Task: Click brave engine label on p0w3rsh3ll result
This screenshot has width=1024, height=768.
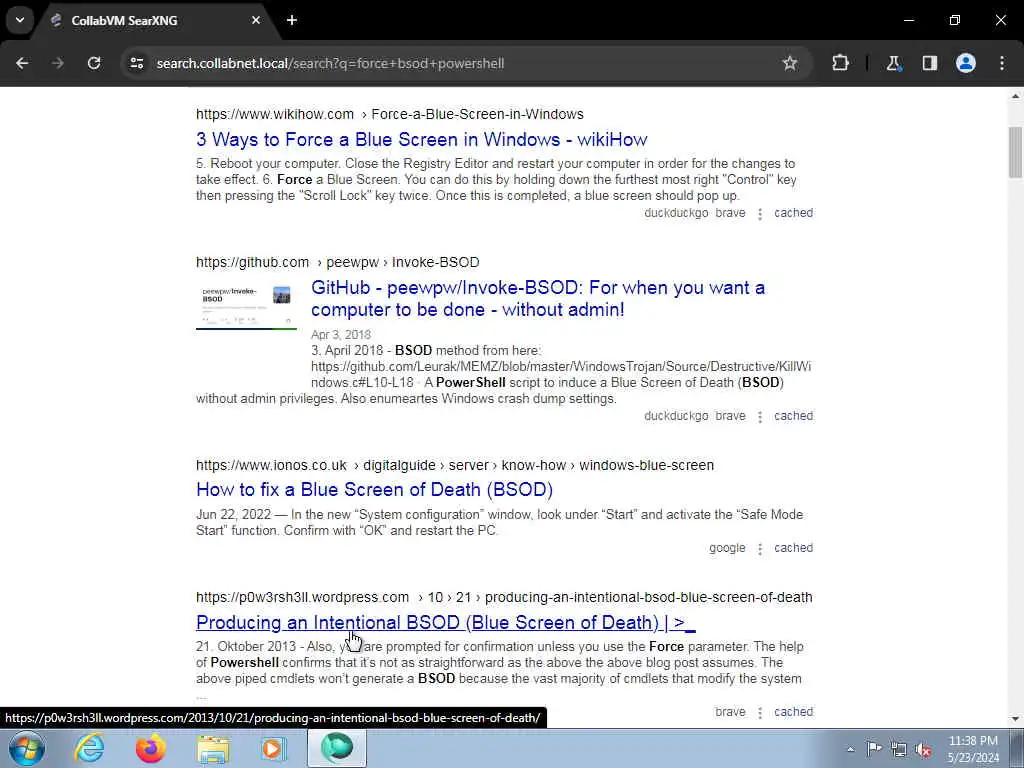Action: [x=730, y=712]
